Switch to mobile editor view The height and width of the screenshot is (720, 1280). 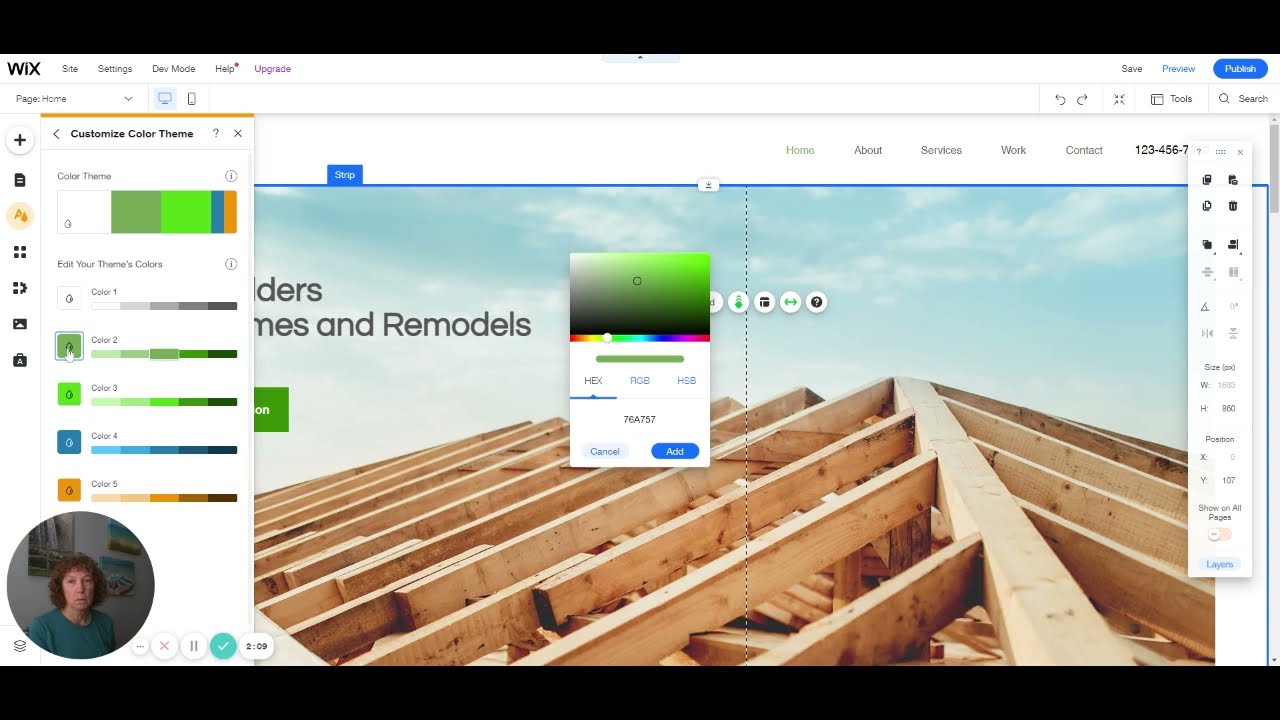192,99
